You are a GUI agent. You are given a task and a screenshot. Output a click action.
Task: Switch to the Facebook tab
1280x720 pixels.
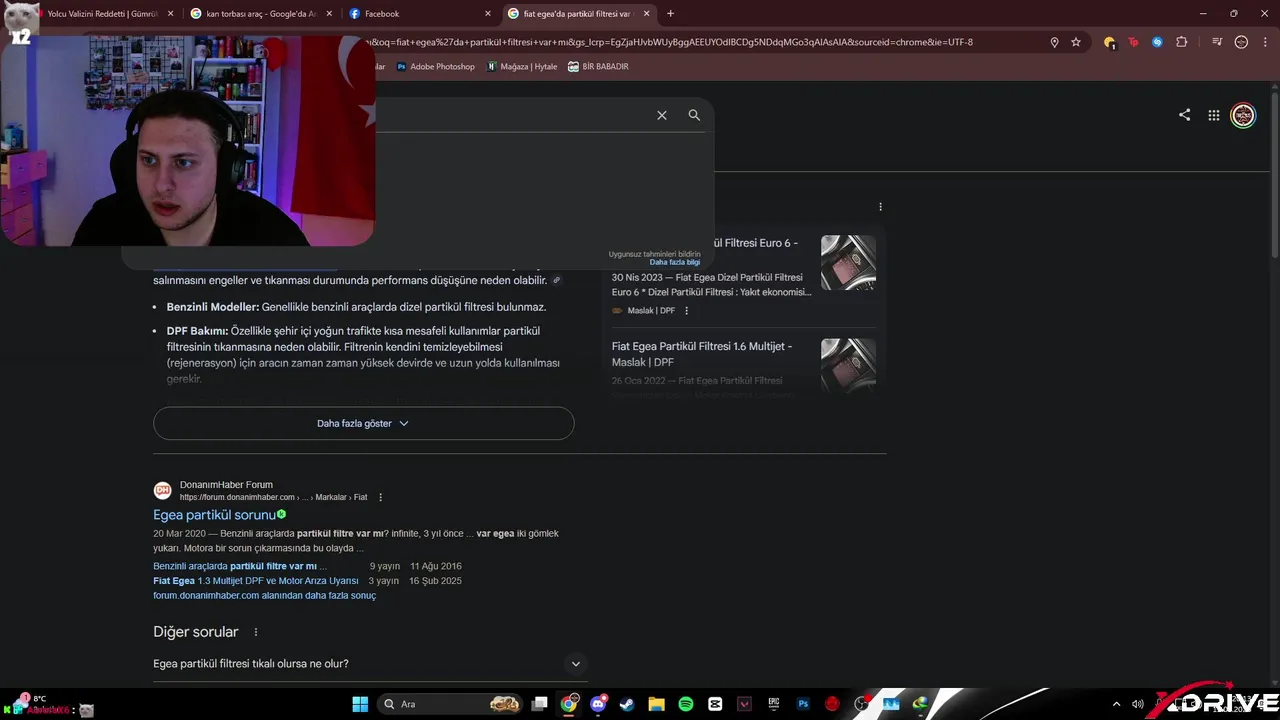tap(420, 14)
